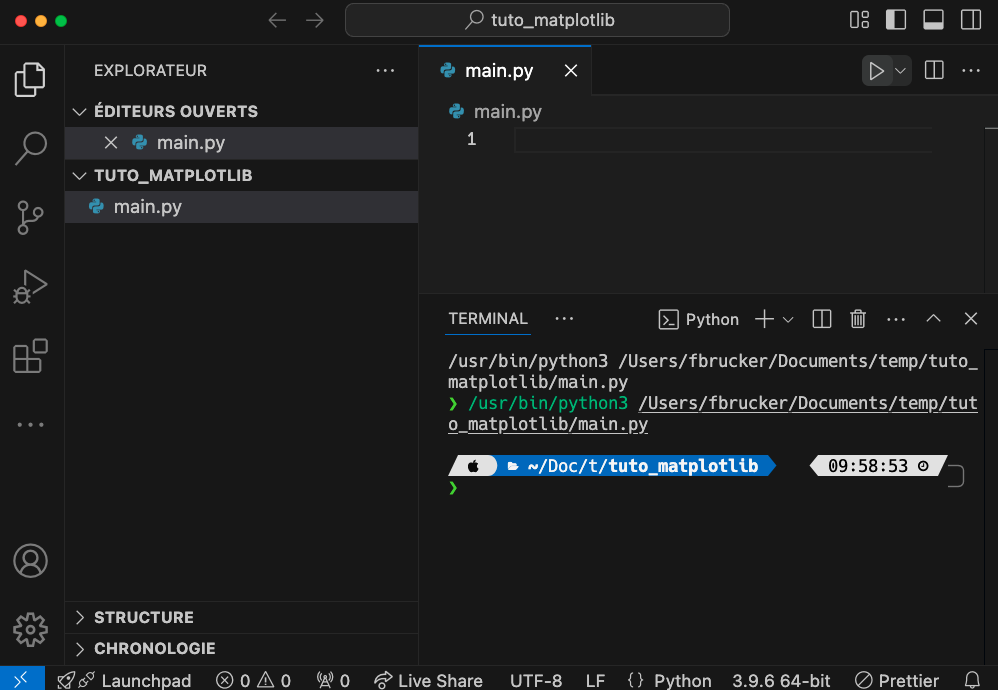Switch to the TERMINAL panel tab
This screenshot has width=998, height=690.
point(488,319)
